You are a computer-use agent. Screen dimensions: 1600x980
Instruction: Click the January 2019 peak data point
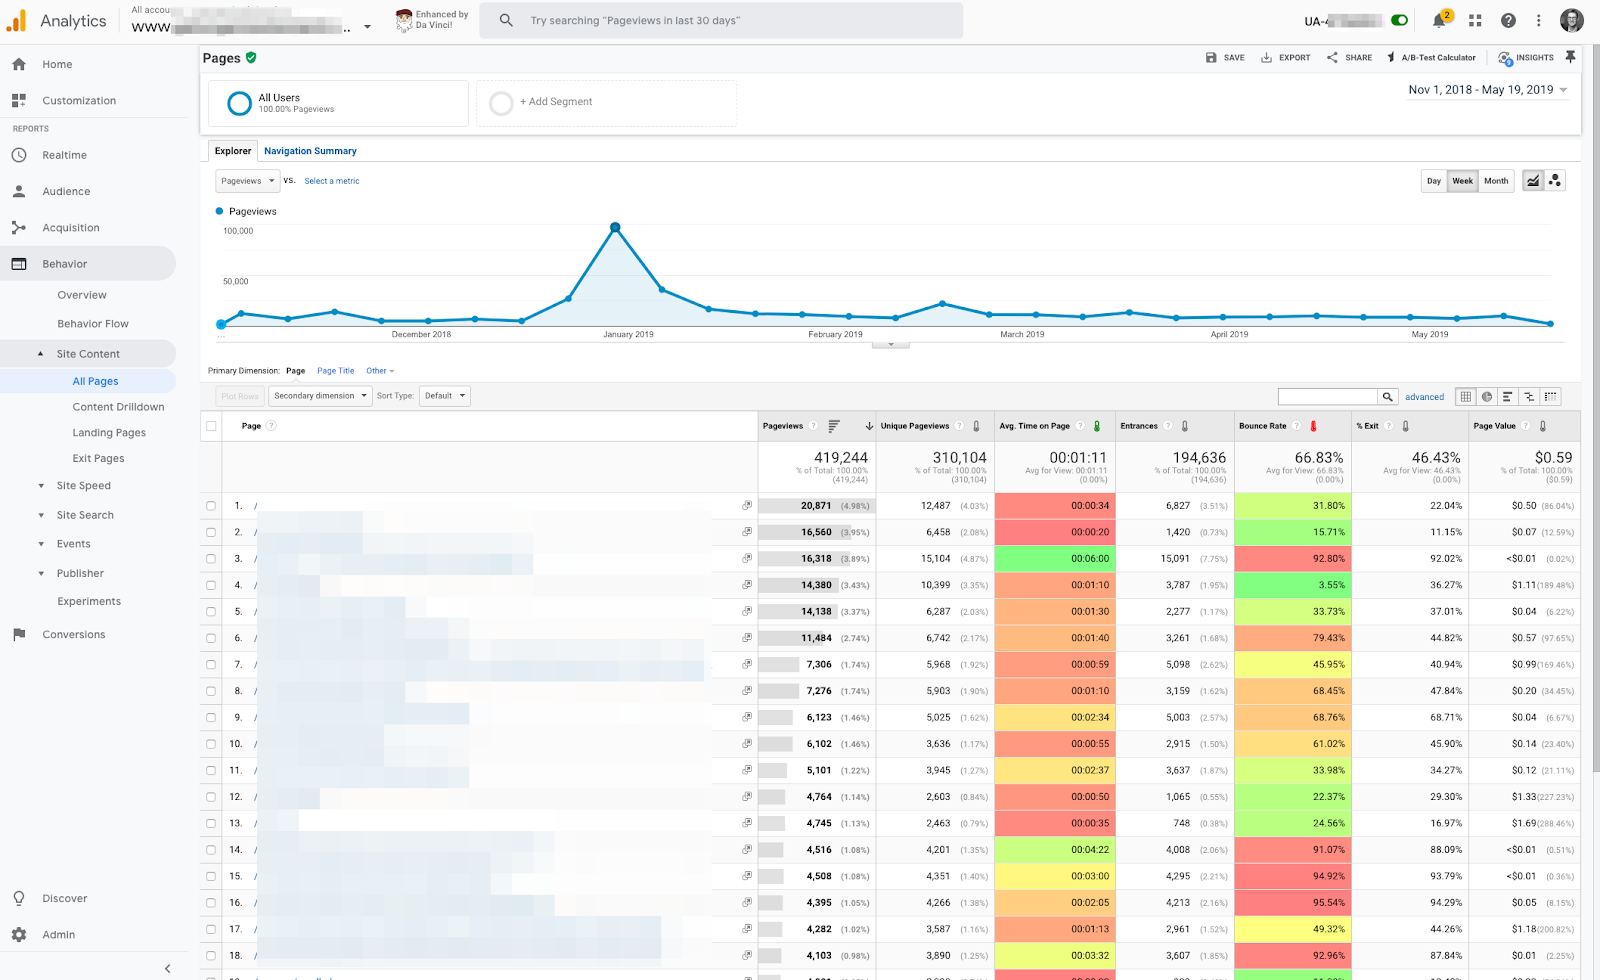[x=615, y=228]
